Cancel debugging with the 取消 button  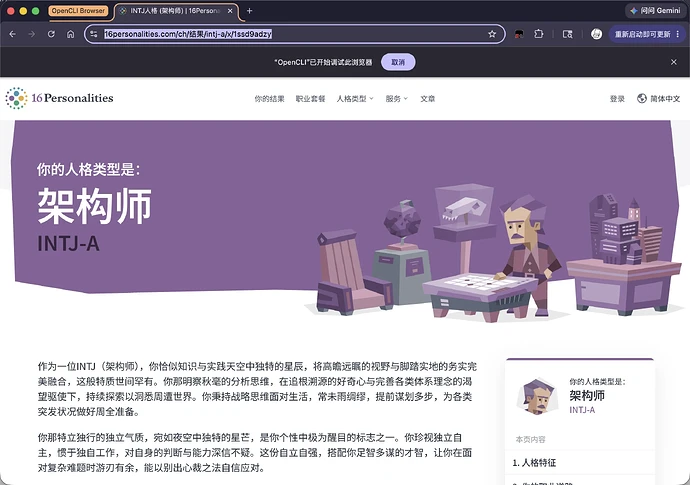click(x=398, y=62)
